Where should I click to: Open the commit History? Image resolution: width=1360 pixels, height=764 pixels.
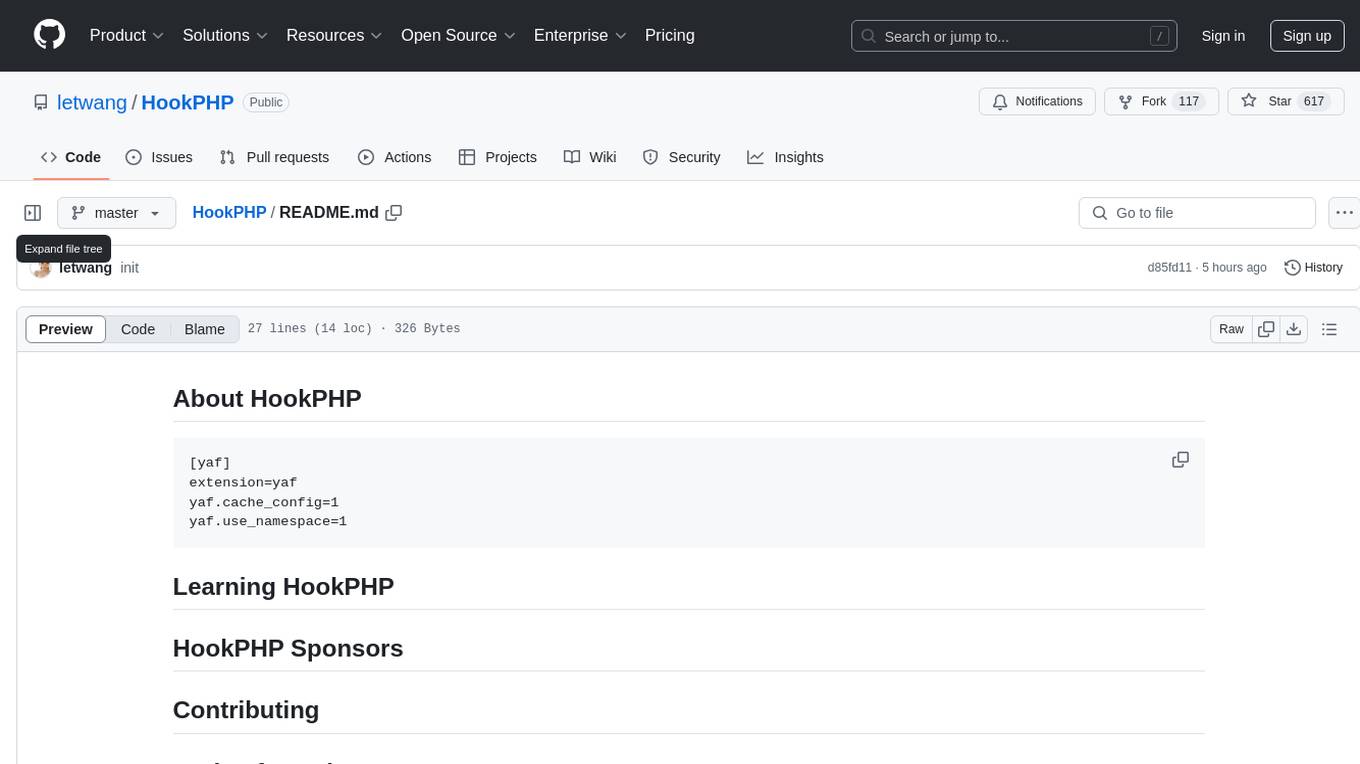pyautogui.click(x=1313, y=268)
